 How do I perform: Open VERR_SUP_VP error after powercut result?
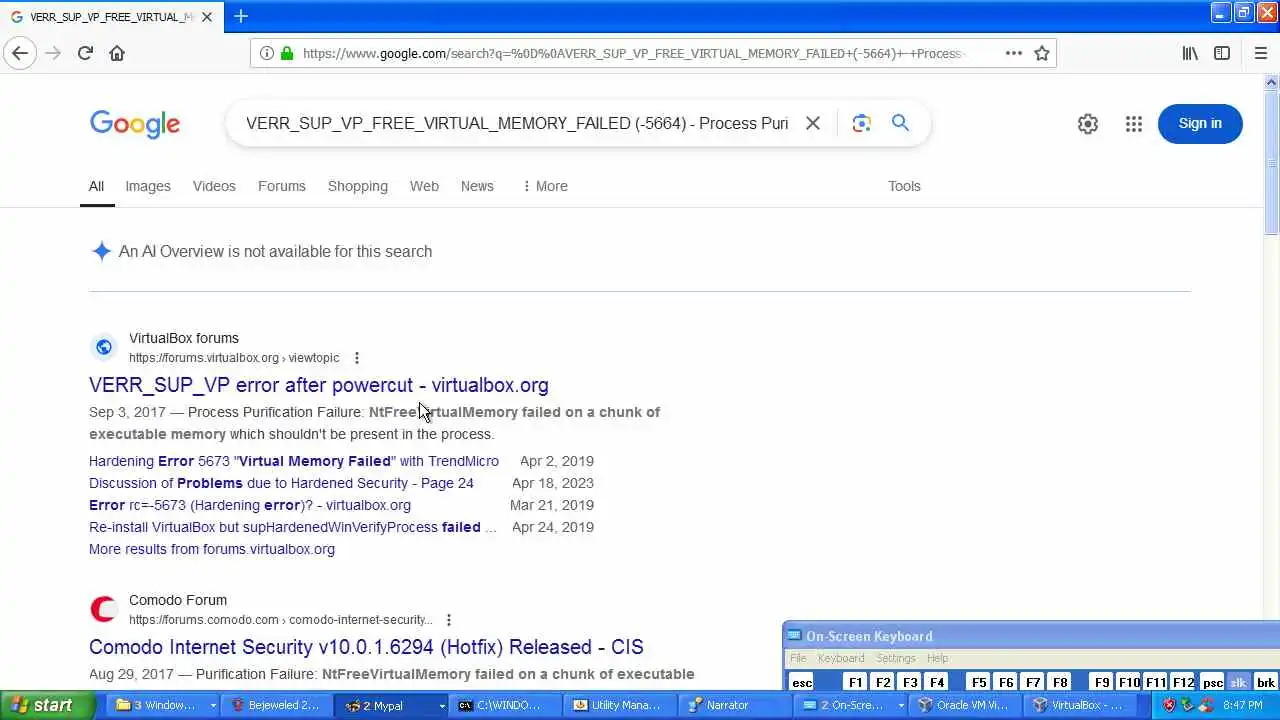pyautogui.click(x=319, y=385)
